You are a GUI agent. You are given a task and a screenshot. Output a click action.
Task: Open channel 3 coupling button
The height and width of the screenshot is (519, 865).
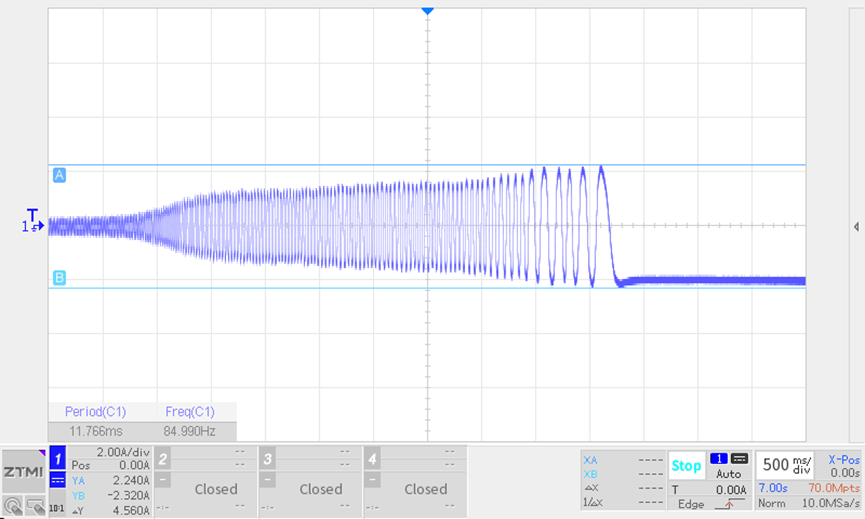coord(268,480)
